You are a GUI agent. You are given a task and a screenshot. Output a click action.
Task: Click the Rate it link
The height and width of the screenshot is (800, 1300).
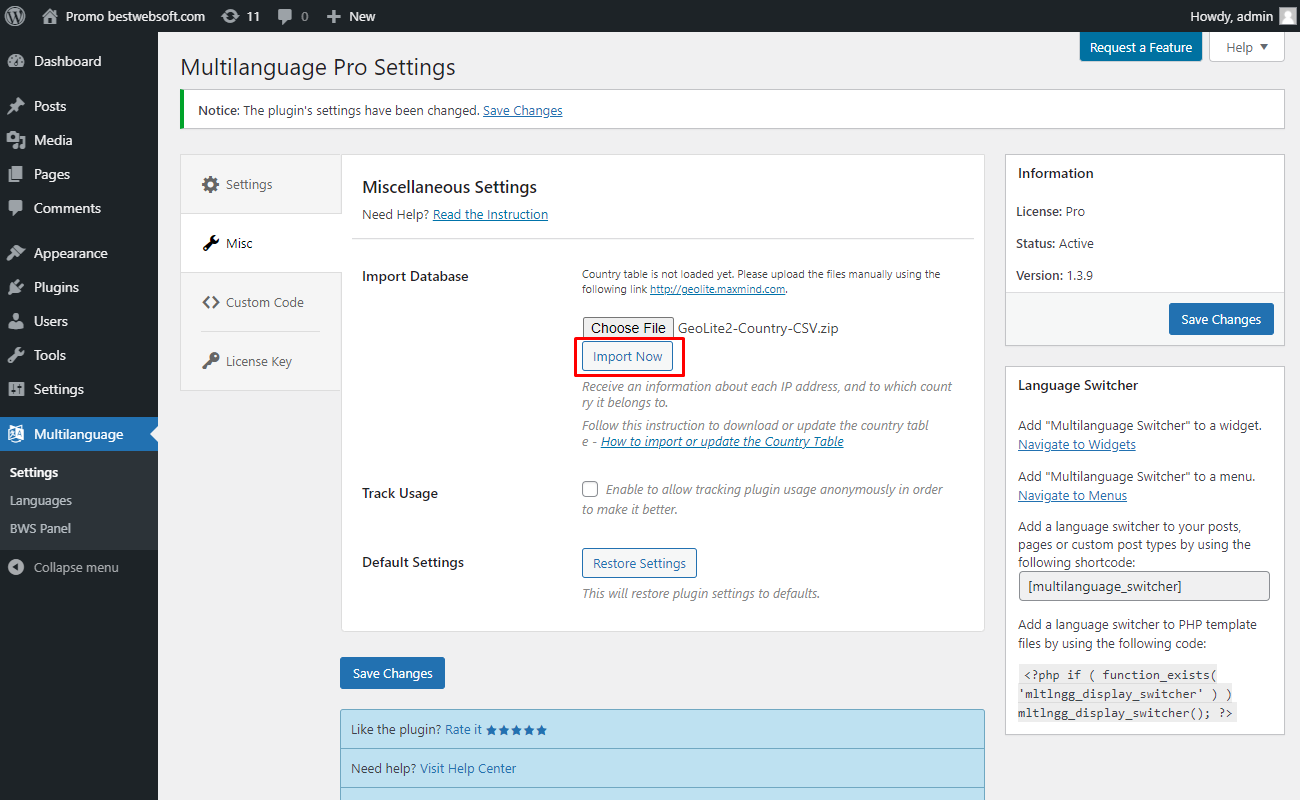(463, 730)
